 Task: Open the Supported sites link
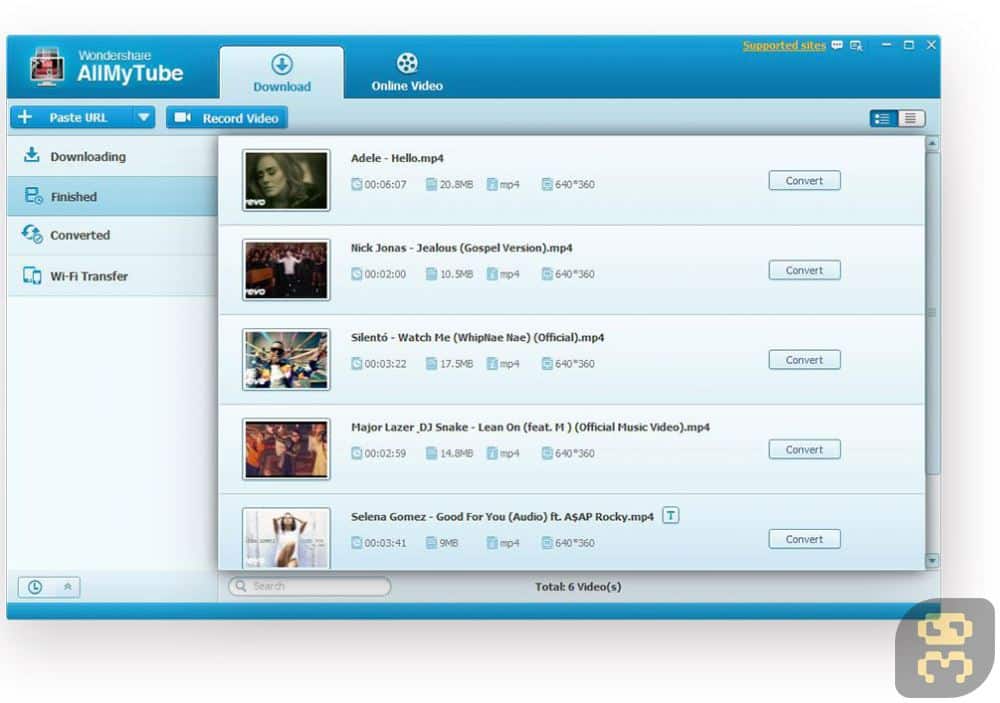(784, 45)
